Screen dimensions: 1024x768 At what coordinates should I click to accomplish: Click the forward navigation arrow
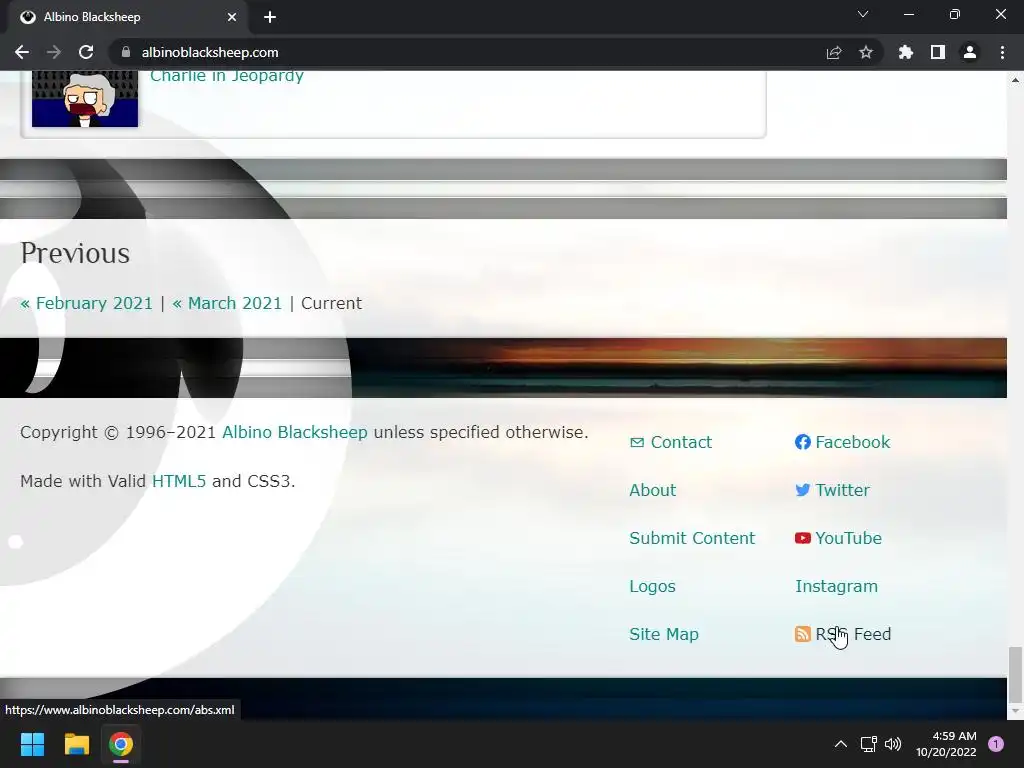click(x=54, y=52)
